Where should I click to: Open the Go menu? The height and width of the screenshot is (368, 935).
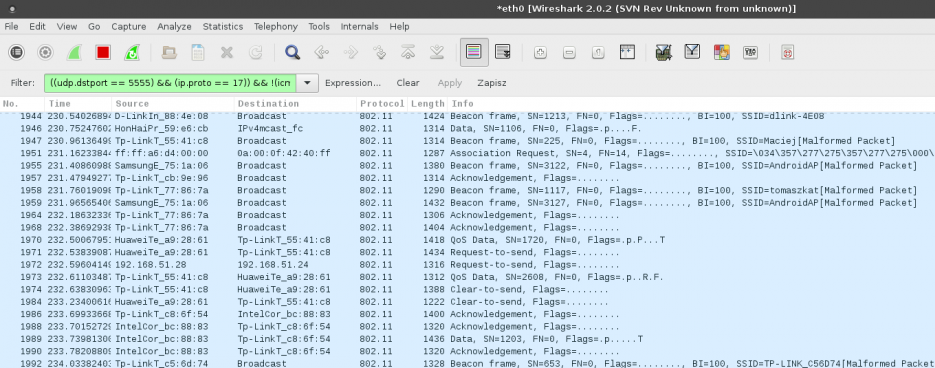click(94, 26)
